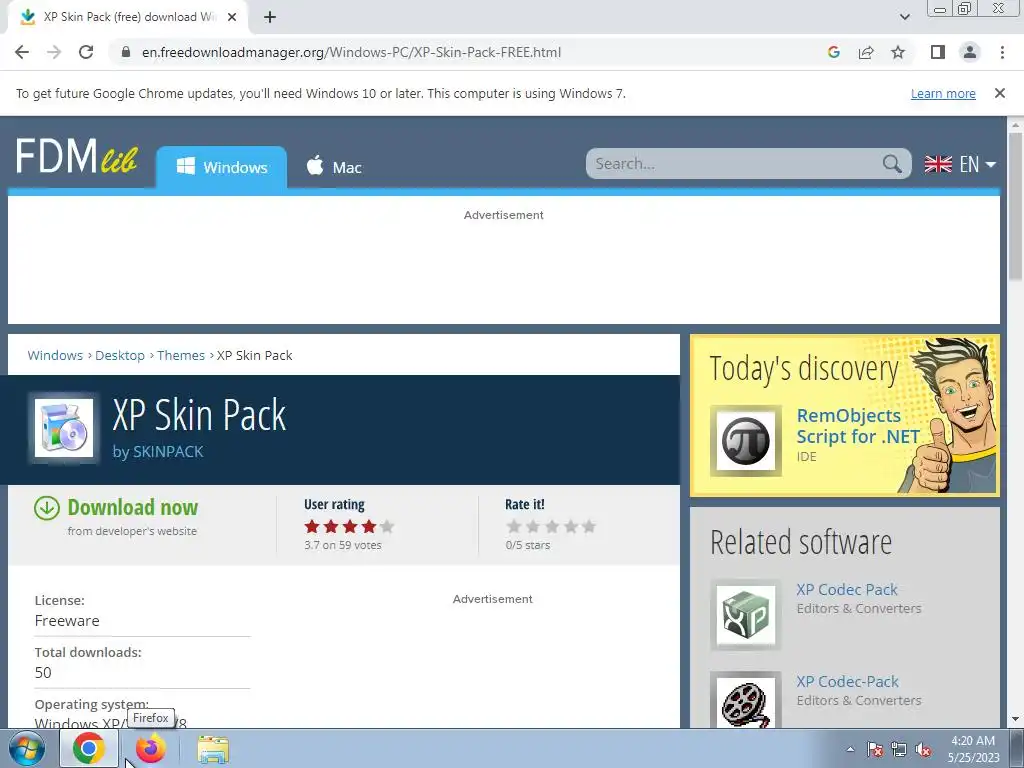Viewport: 1024px width, 768px height.
Task: Click the Google icon in the address bar
Action: tap(833, 52)
